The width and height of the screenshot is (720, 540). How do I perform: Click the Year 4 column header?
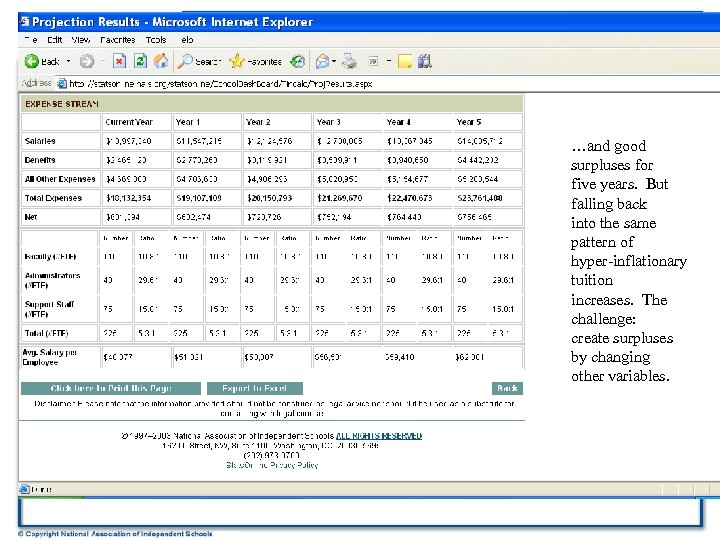[x=399, y=122]
